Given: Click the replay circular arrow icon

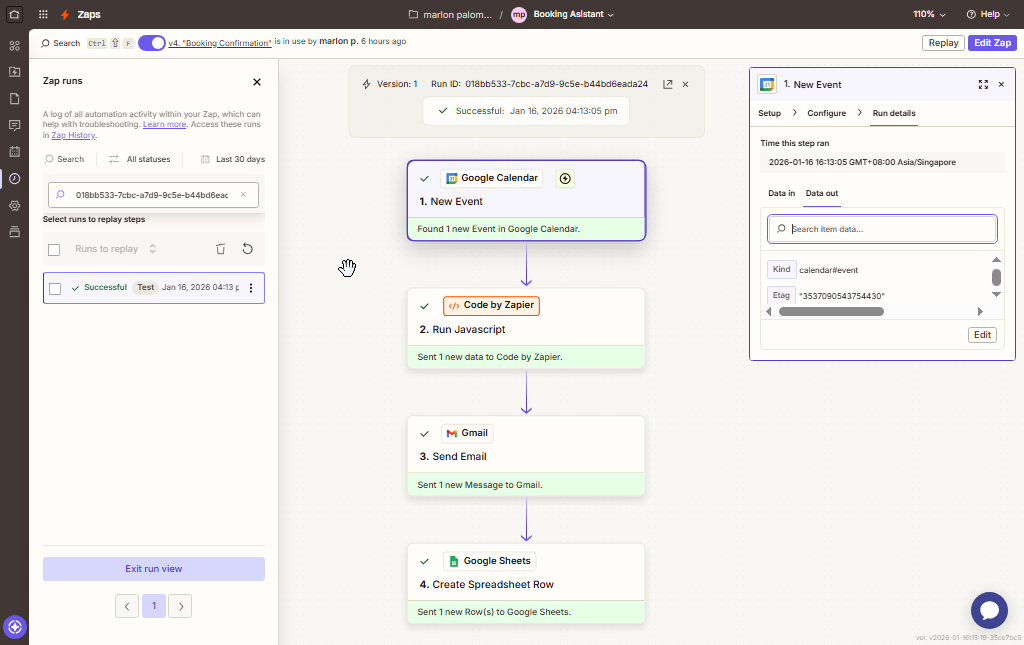Looking at the screenshot, I should tap(248, 249).
